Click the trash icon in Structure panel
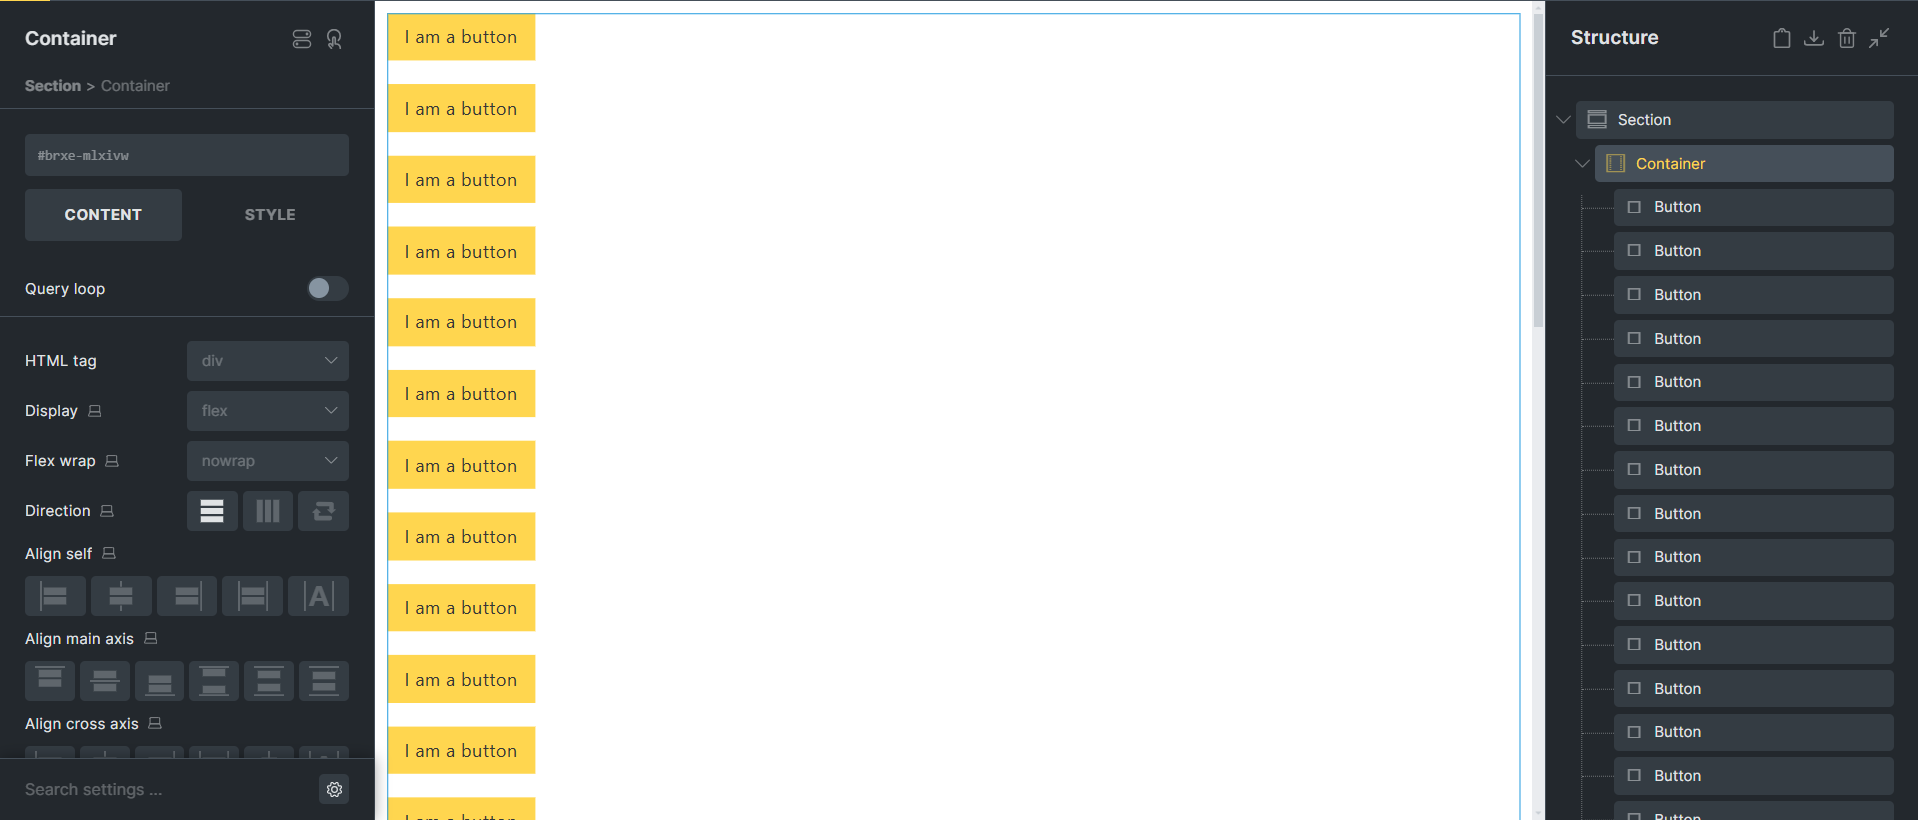The height and width of the screenshot is (820, 1918). click(x=1846, y=38)
